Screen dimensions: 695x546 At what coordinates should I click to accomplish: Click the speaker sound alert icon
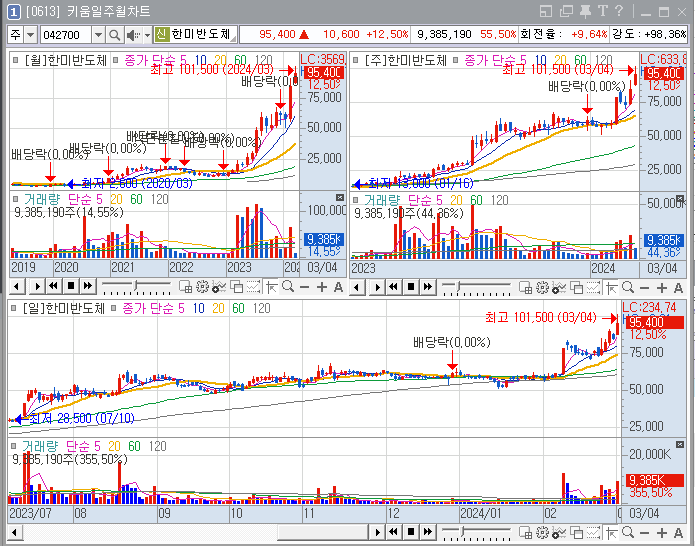click(133, 35)
